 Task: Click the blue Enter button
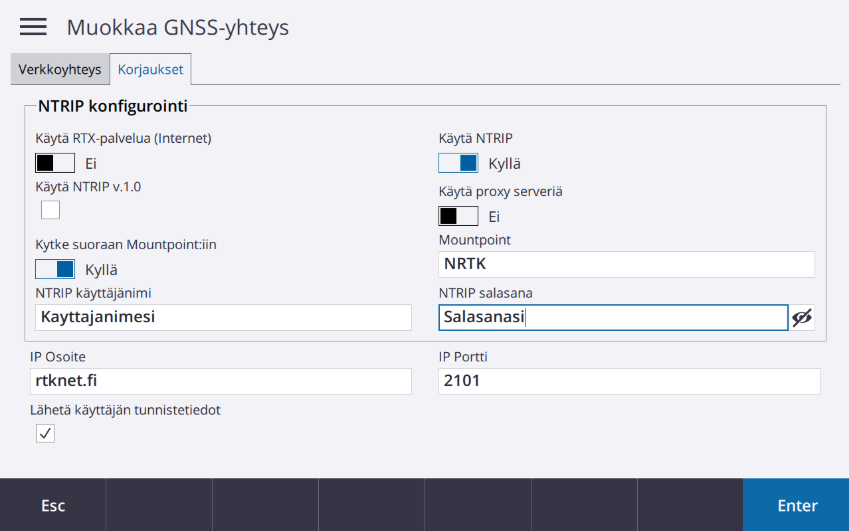click(796, 505)
